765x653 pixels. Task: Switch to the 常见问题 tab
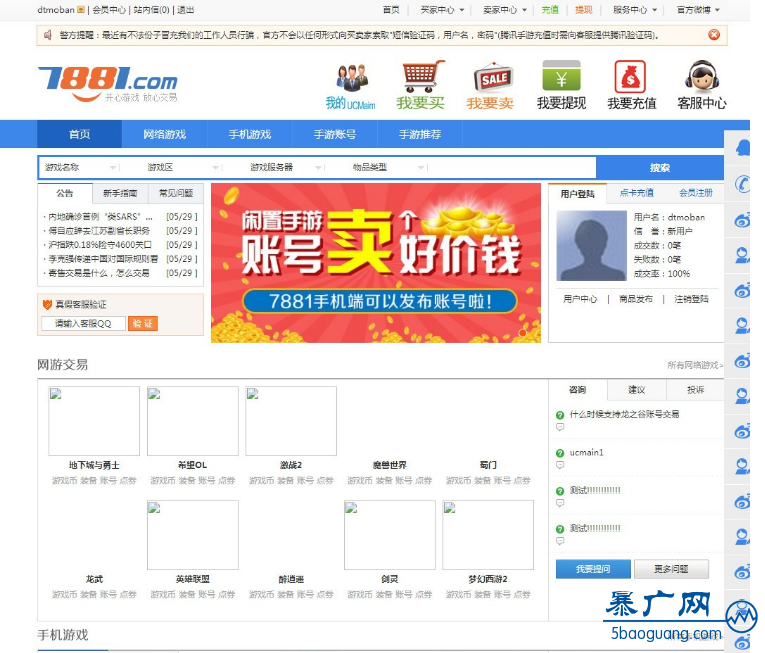[176, 193]
